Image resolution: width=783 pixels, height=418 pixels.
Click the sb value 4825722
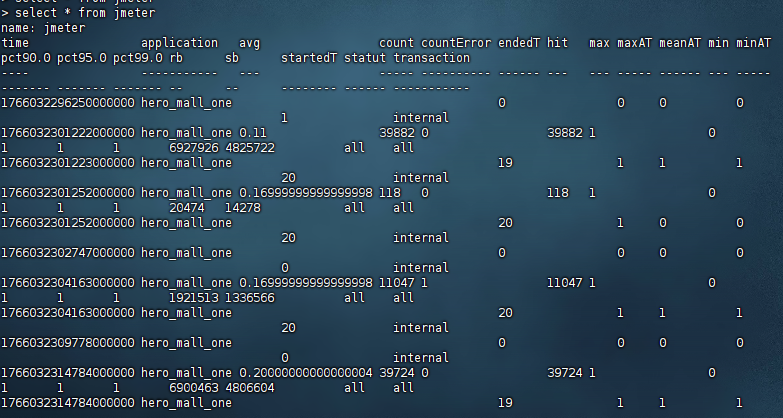click(x=249, y=148)
